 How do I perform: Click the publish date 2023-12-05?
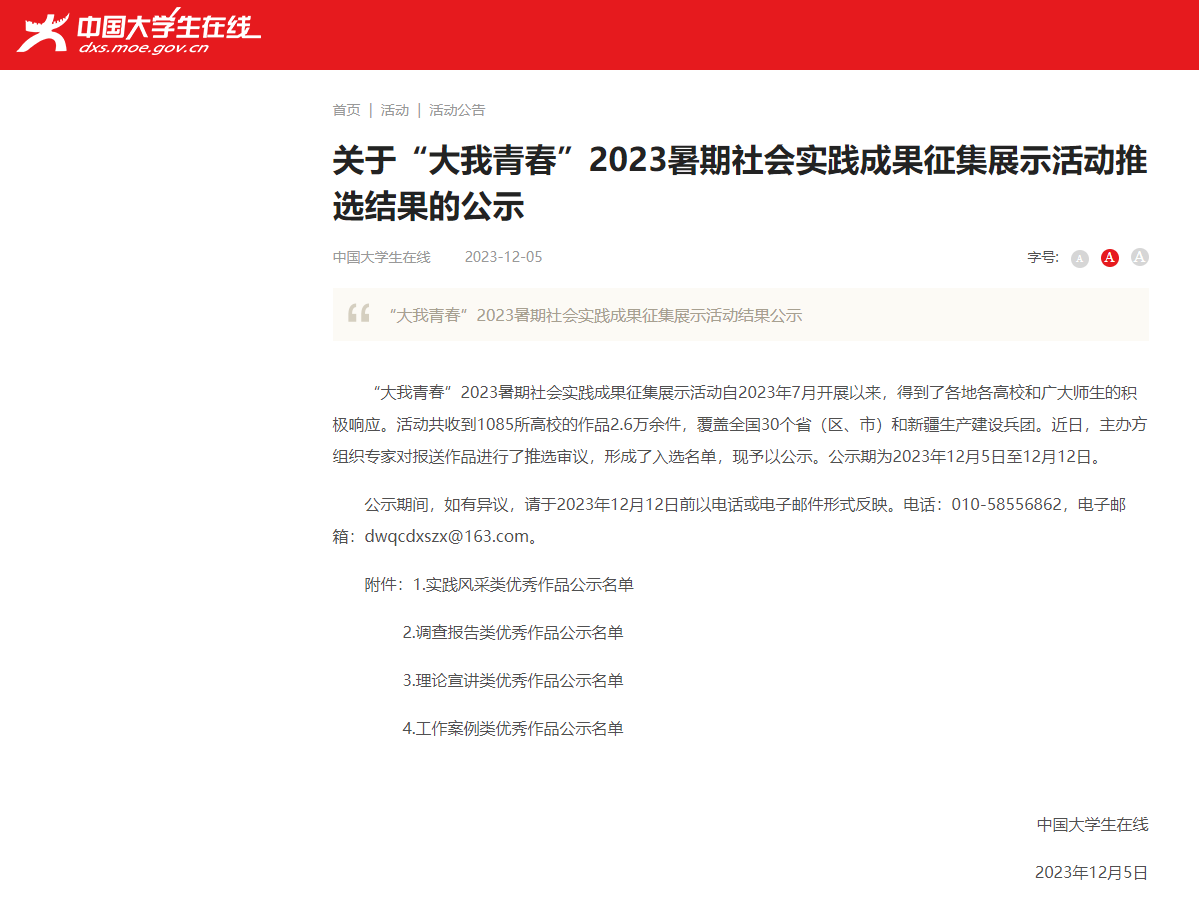coord(503,258)
